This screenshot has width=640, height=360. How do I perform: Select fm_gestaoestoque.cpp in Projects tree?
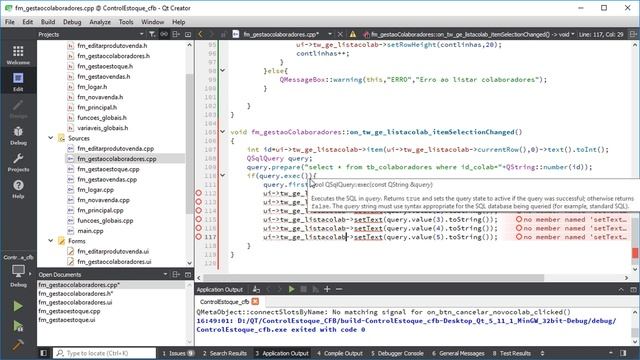click(x=108, y=169)
